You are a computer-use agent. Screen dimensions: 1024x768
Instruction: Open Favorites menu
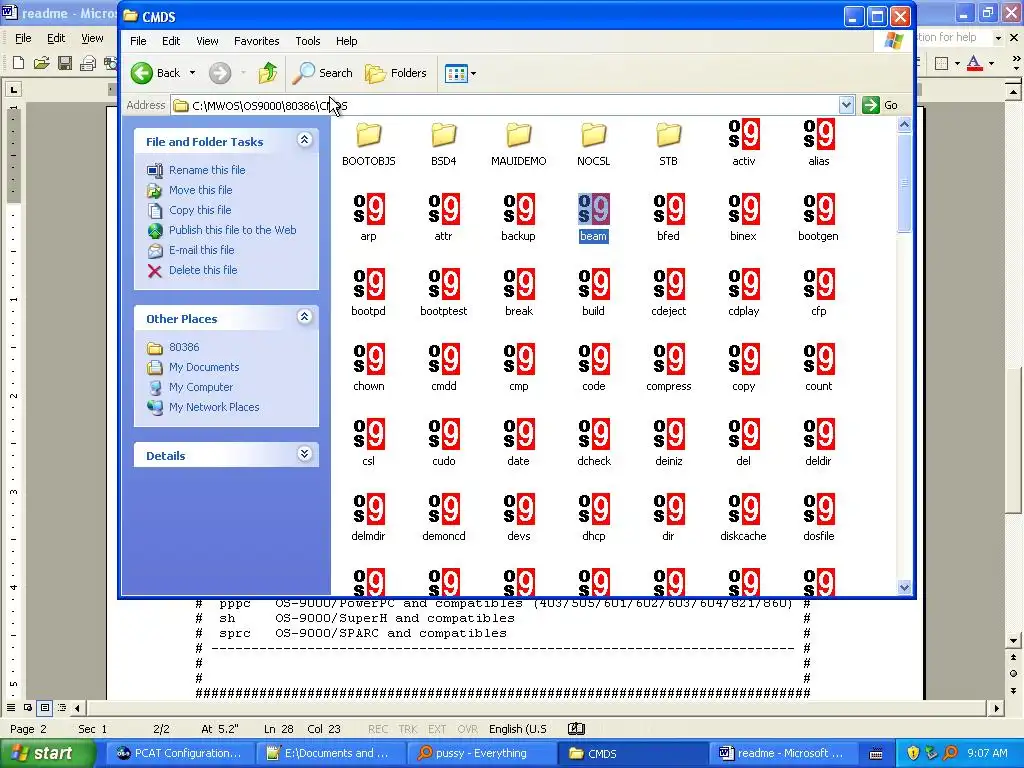pyautogui.click(x=257, y=40)
